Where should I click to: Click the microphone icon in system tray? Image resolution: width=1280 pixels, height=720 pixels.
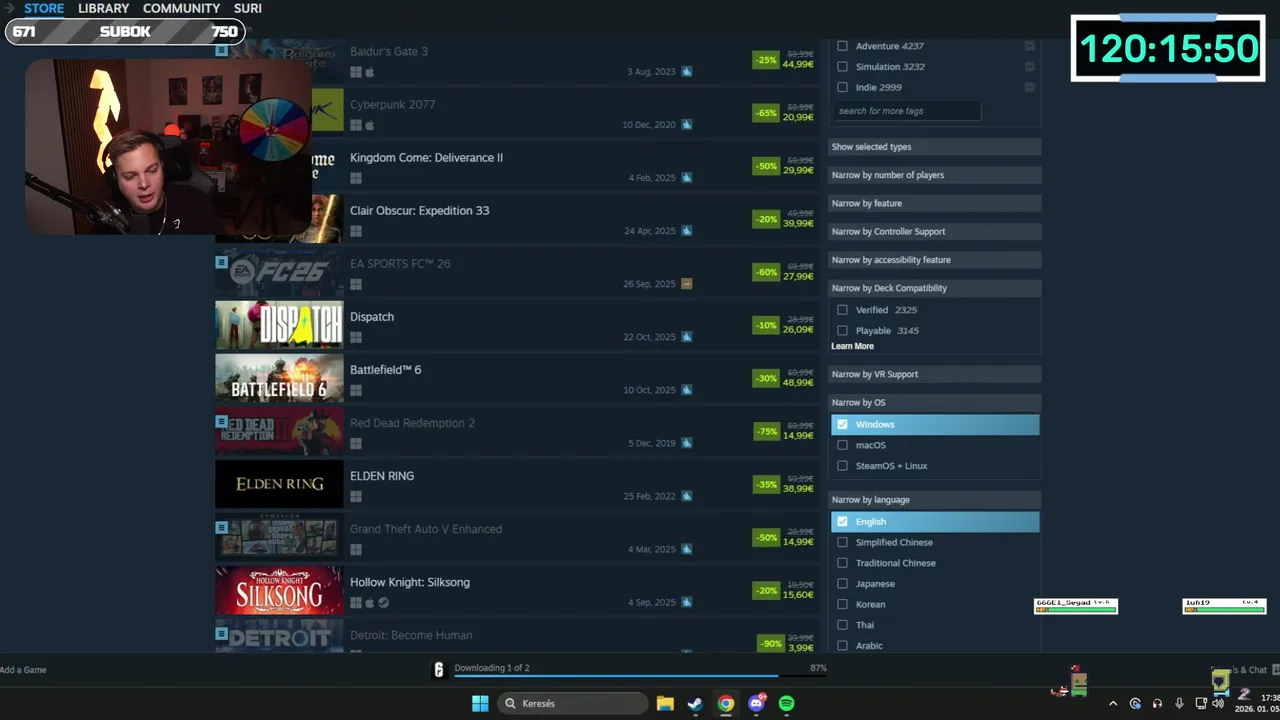(1179, 704)
